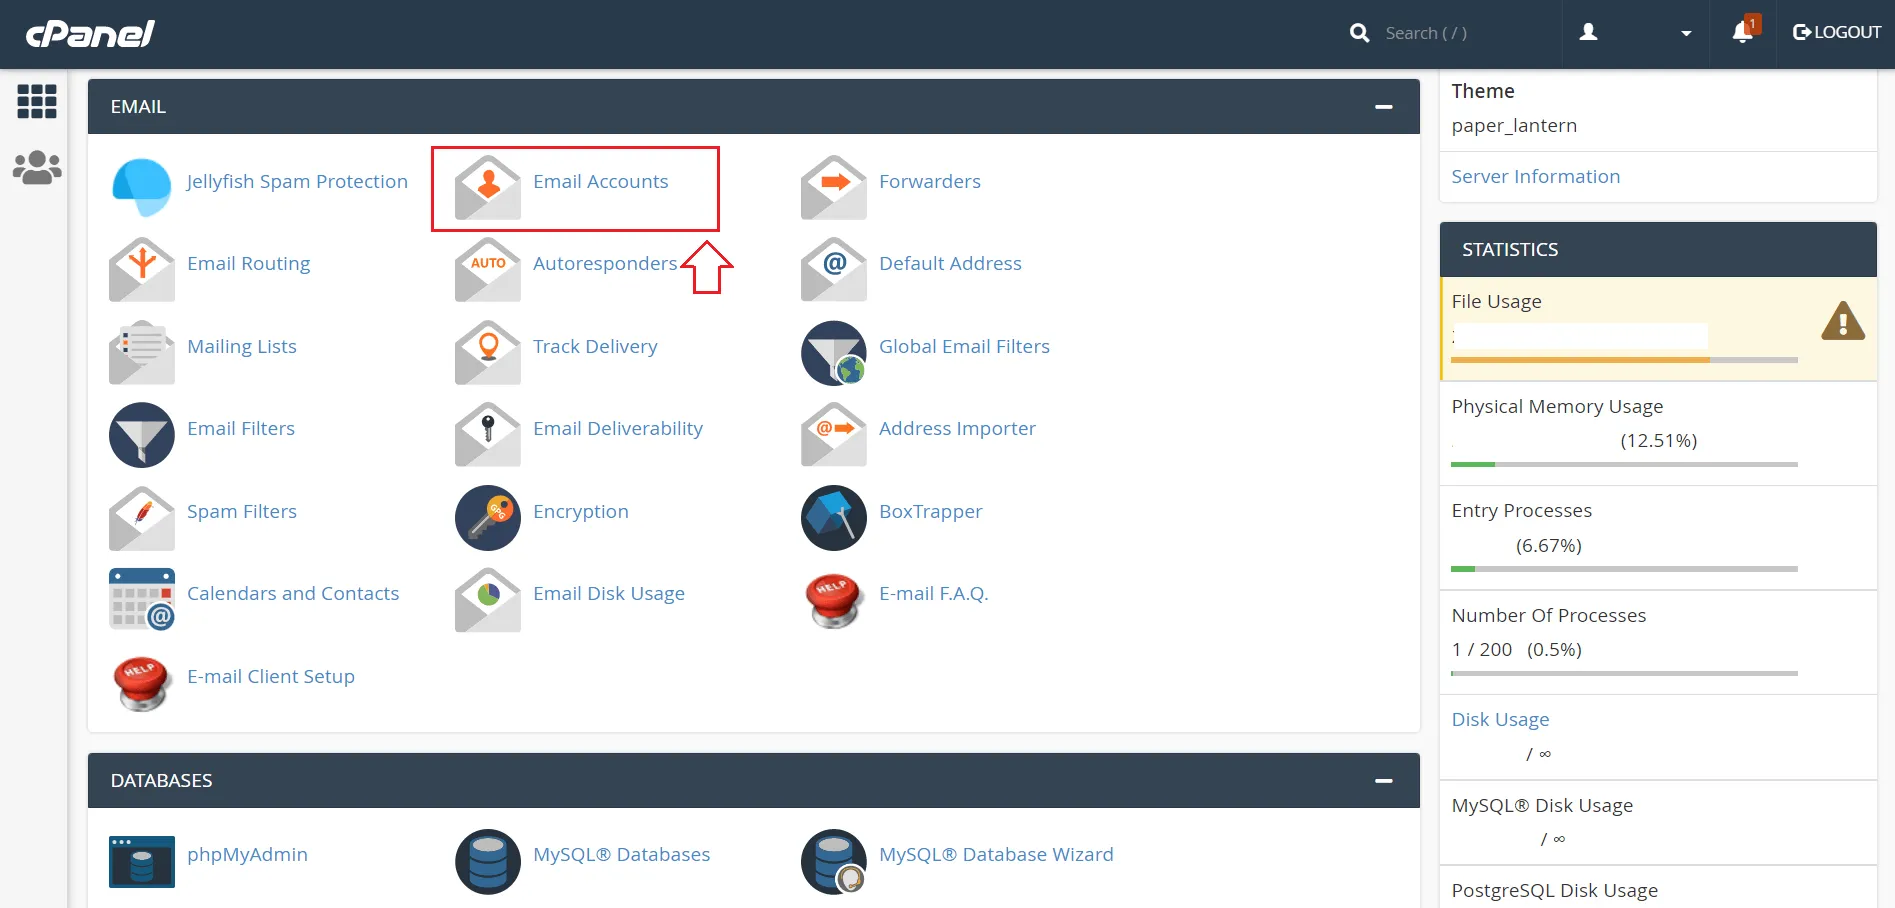Open the phpMyAdmin link text
Screen dimensions: 1895x908
tap(247, 855)
